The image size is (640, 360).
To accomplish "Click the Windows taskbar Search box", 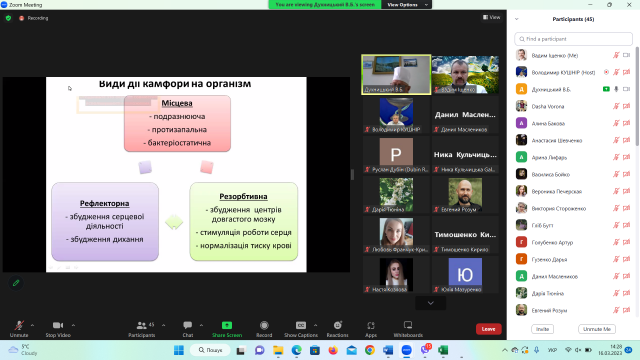I will click(x=211, y=350).
